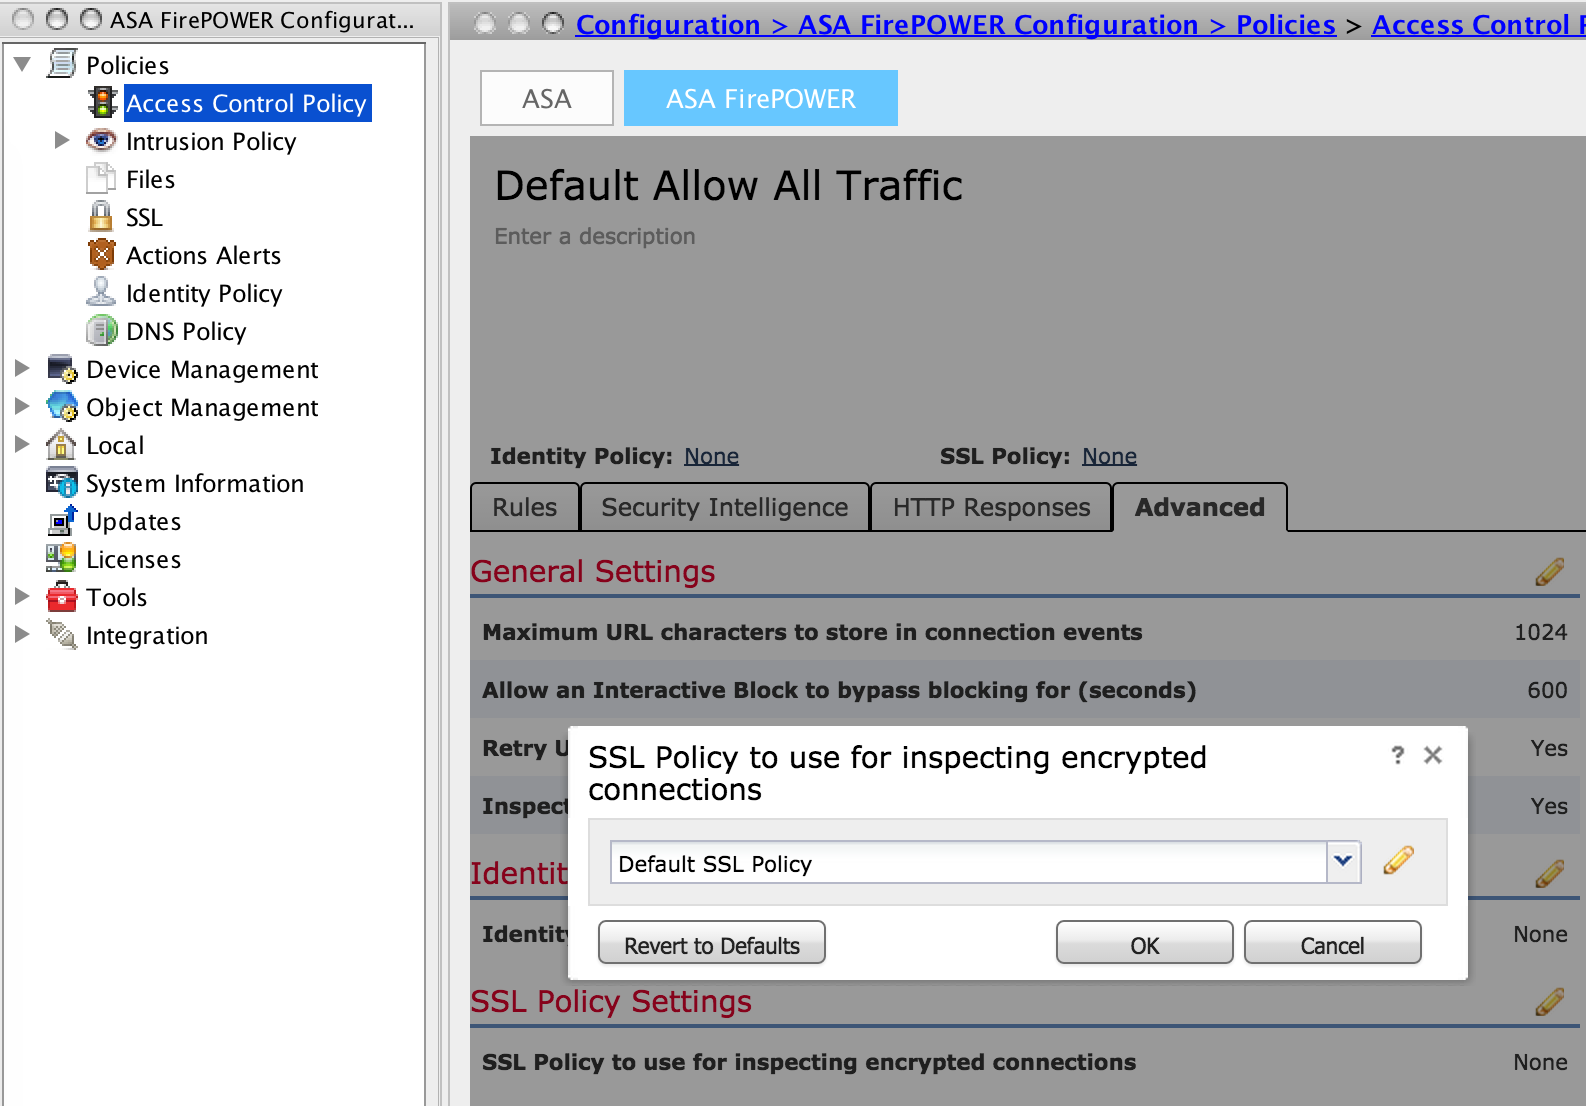This screenshot has height=1106, width=1586.
Task: Click the Identity Policy user icon
Action: tap(101, 292)
